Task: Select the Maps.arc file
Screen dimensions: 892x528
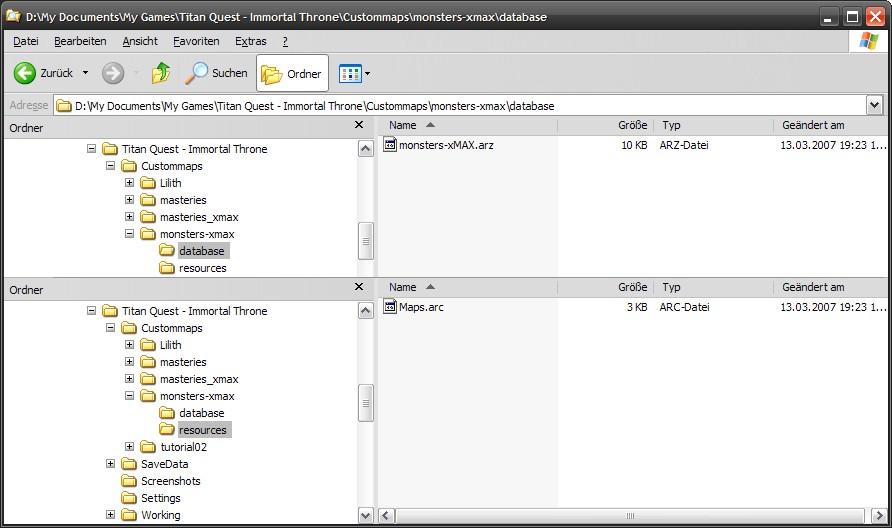Action: (420, 307)
